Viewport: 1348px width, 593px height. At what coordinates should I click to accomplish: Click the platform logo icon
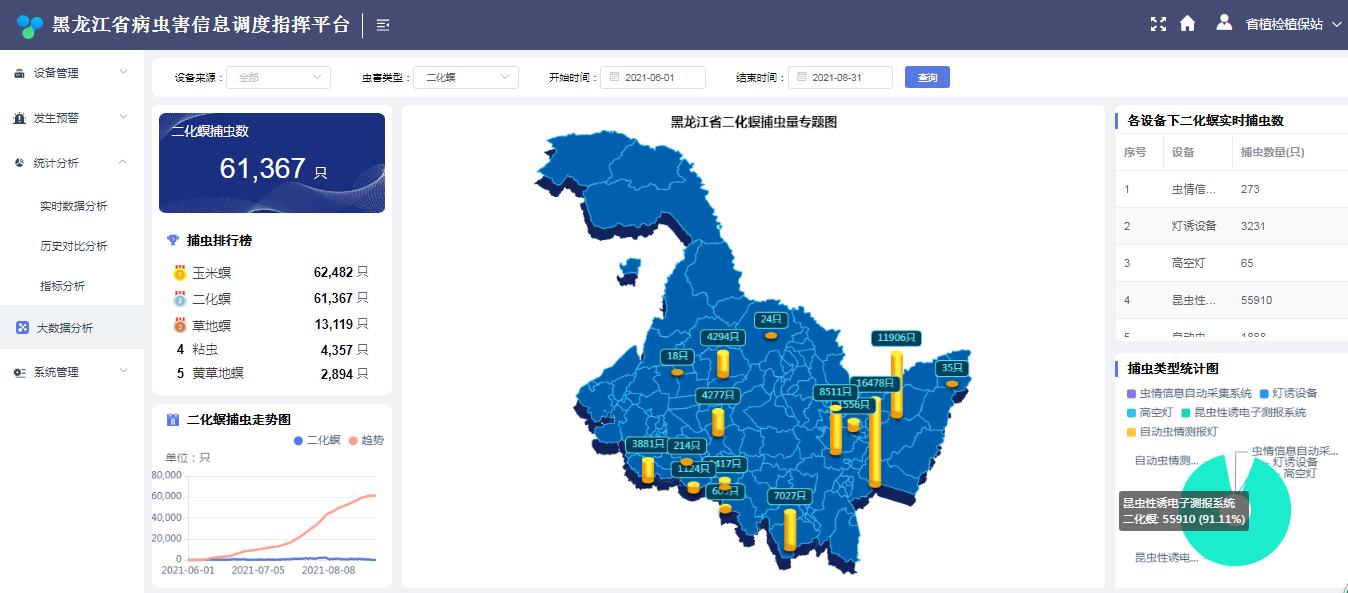[30, 25]
